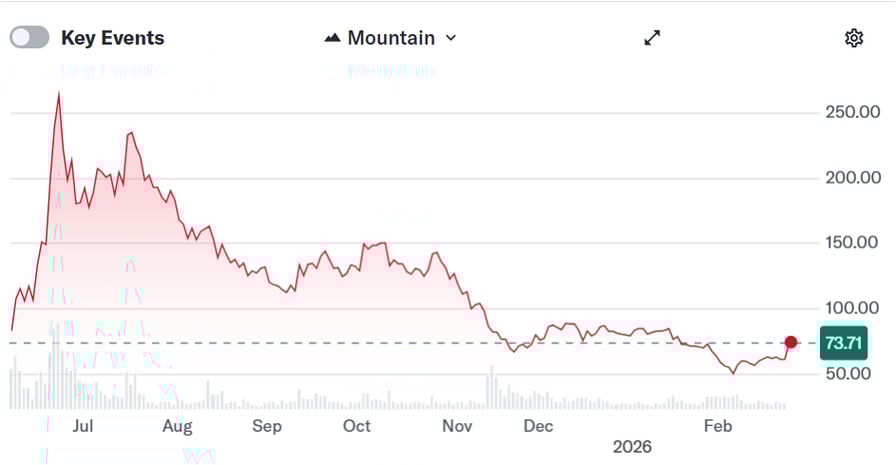Select the Oct label on time axis
Screen dimensions: 896x465
point(357,426)
